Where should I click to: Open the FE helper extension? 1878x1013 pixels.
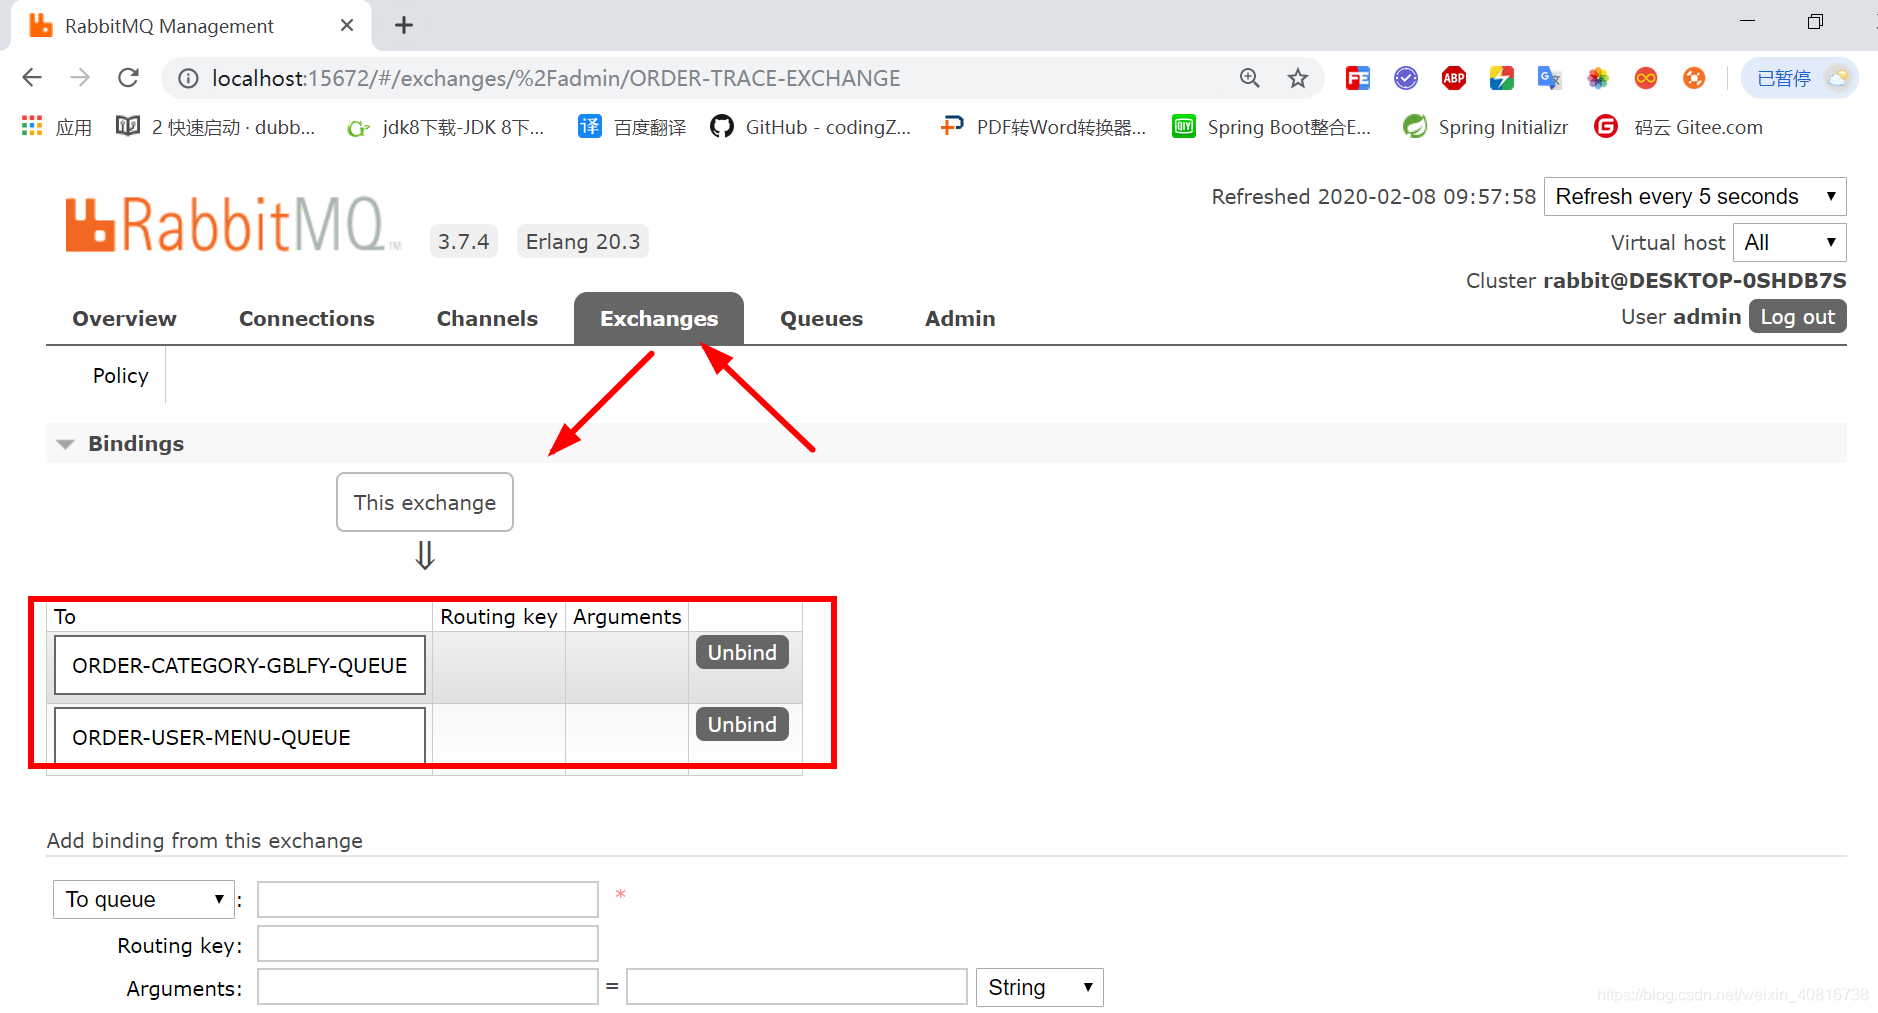1357,78
